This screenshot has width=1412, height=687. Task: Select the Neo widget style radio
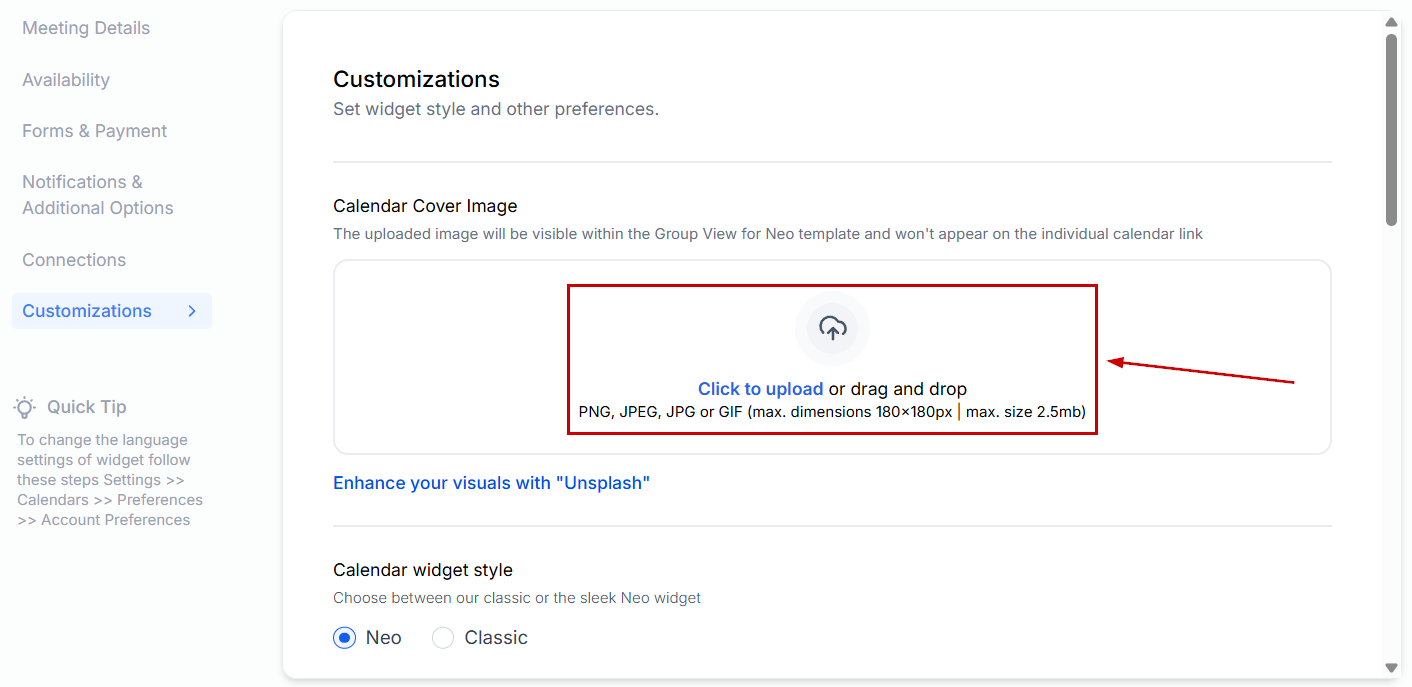[x=345, y=638]
